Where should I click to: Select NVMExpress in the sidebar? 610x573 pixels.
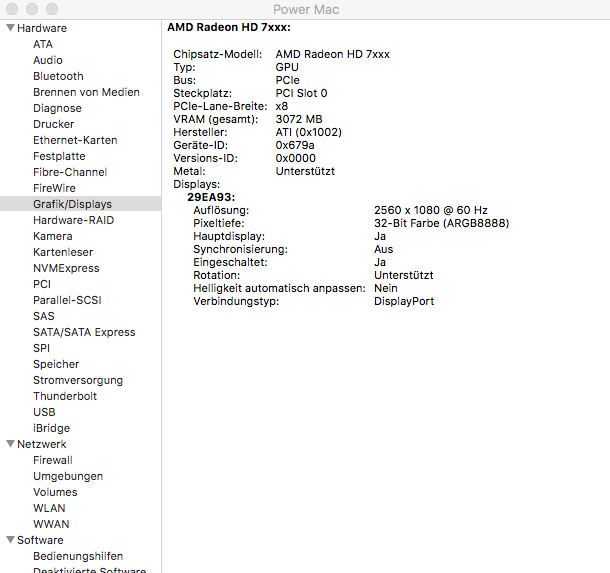click(66, 268)
